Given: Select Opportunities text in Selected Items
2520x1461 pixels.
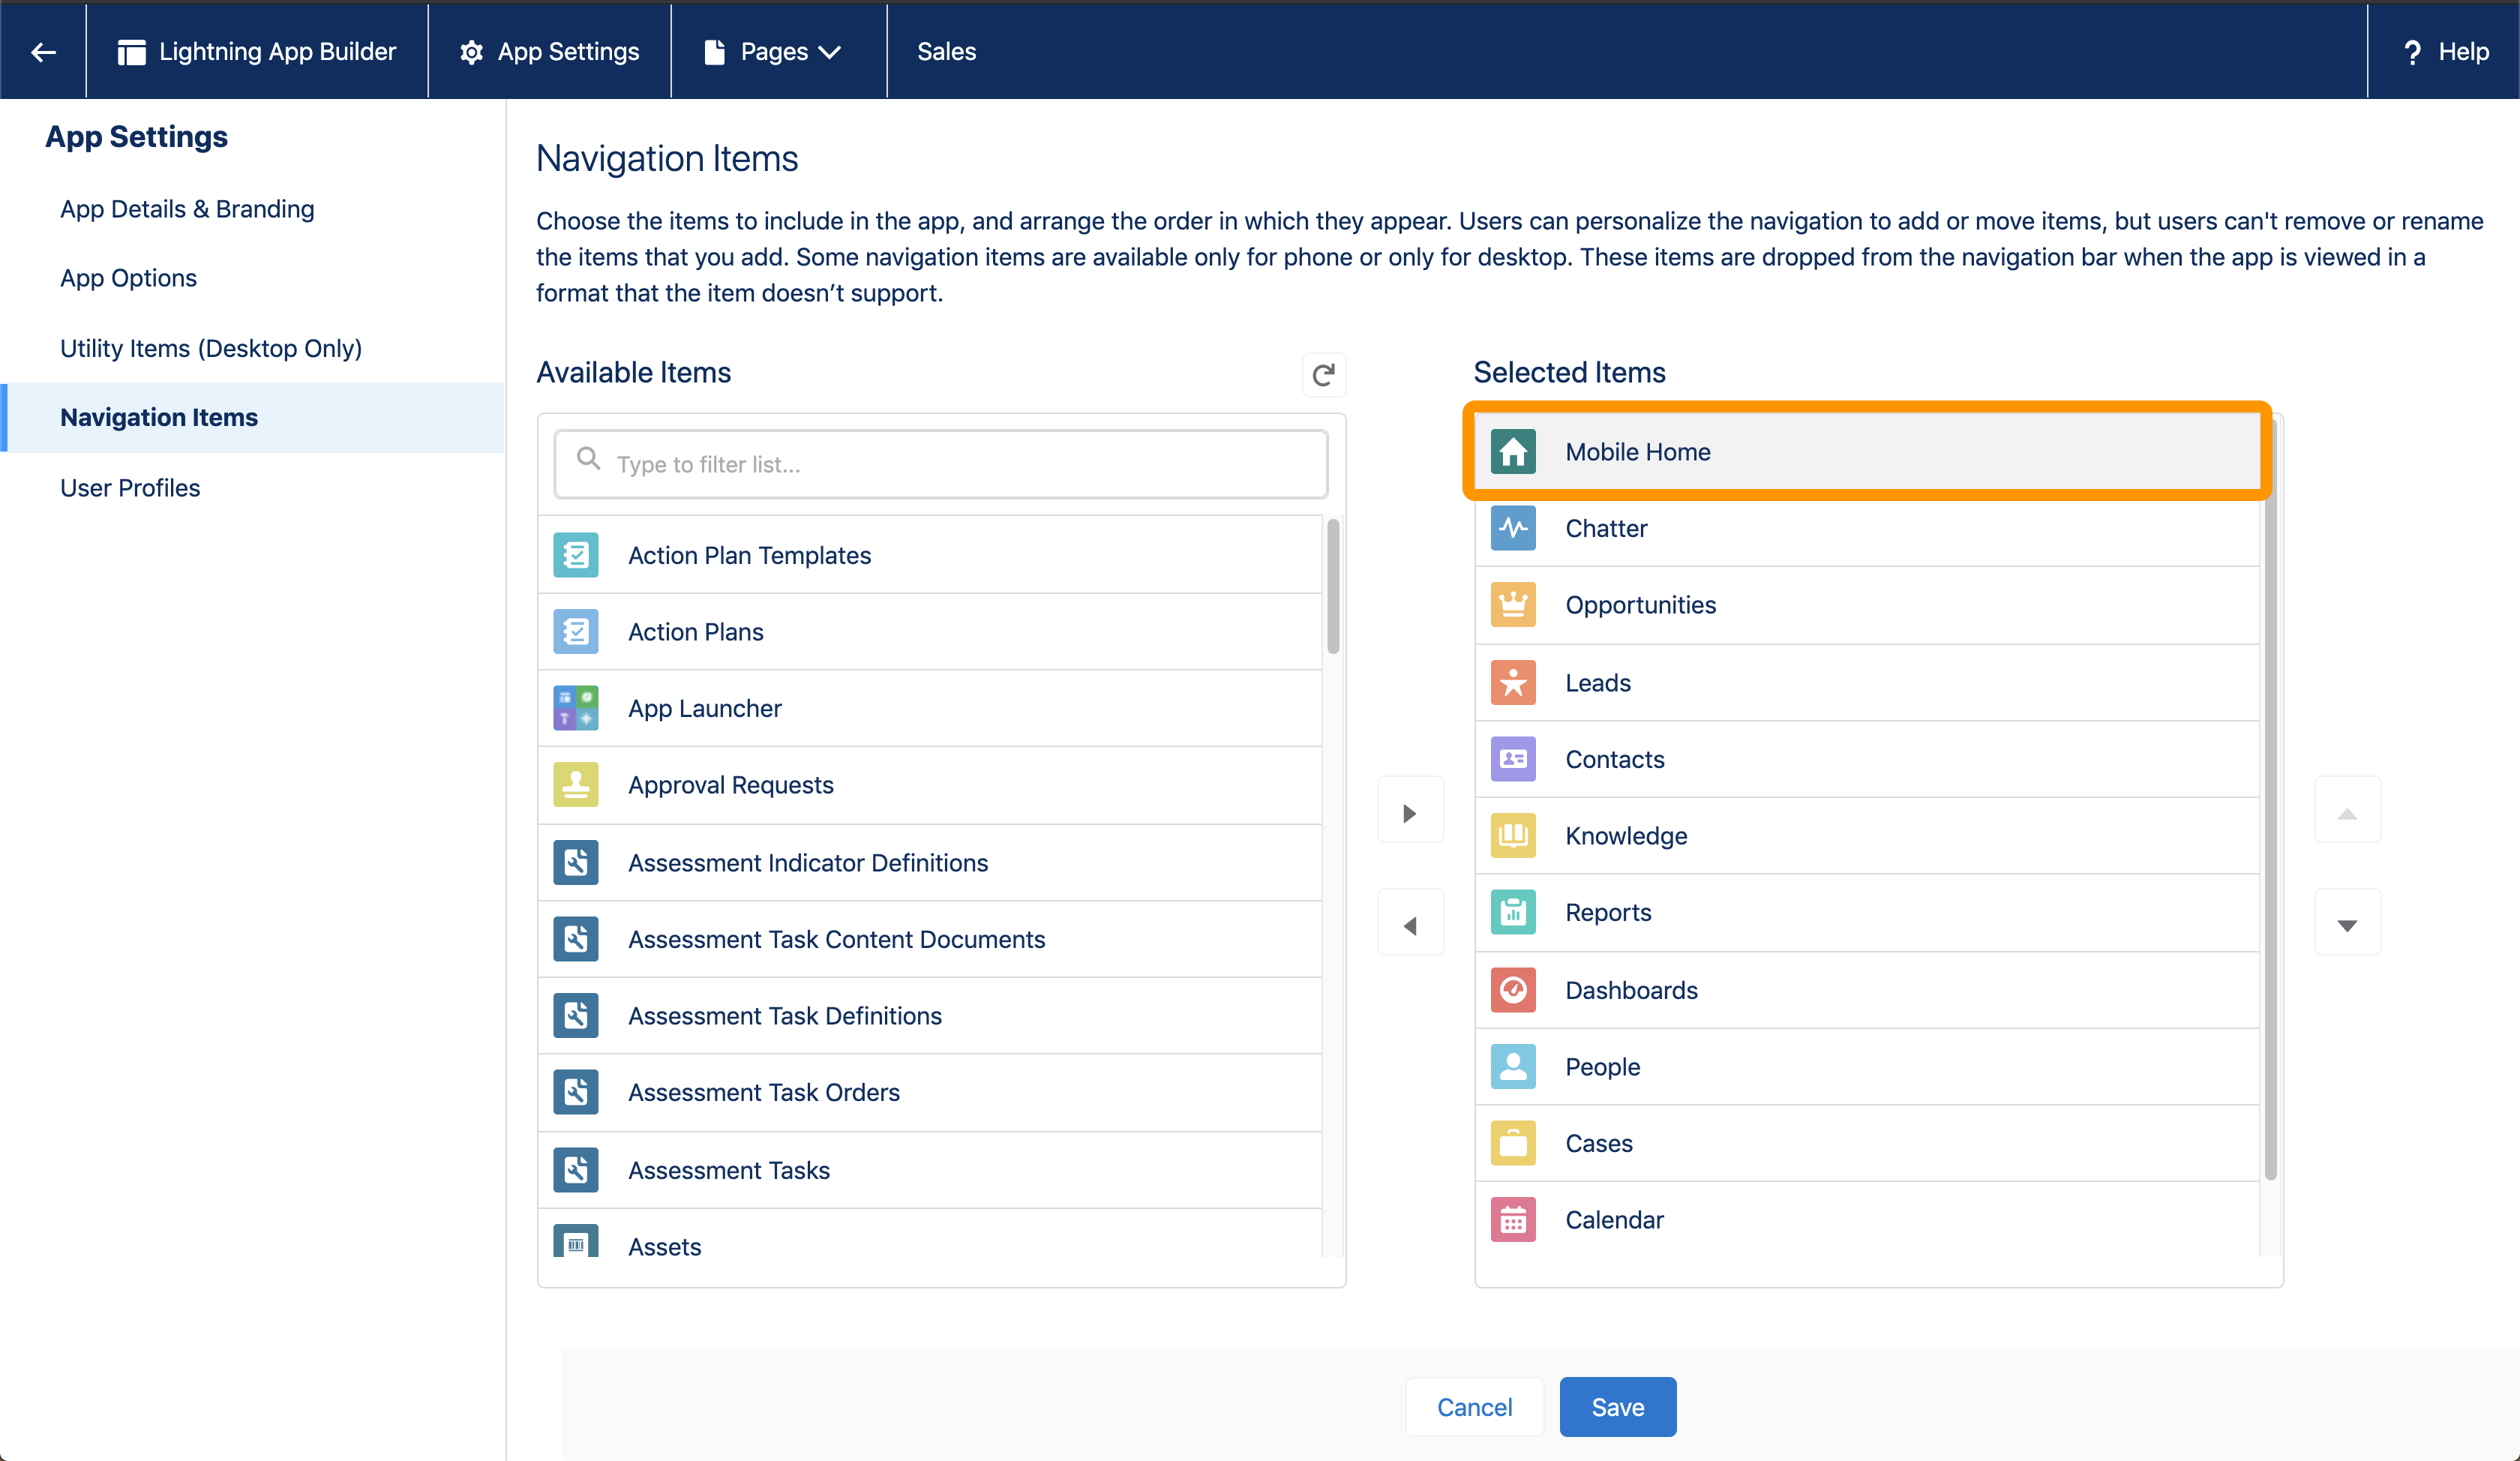Looking at the screenshot, I should pos(1640,605).
